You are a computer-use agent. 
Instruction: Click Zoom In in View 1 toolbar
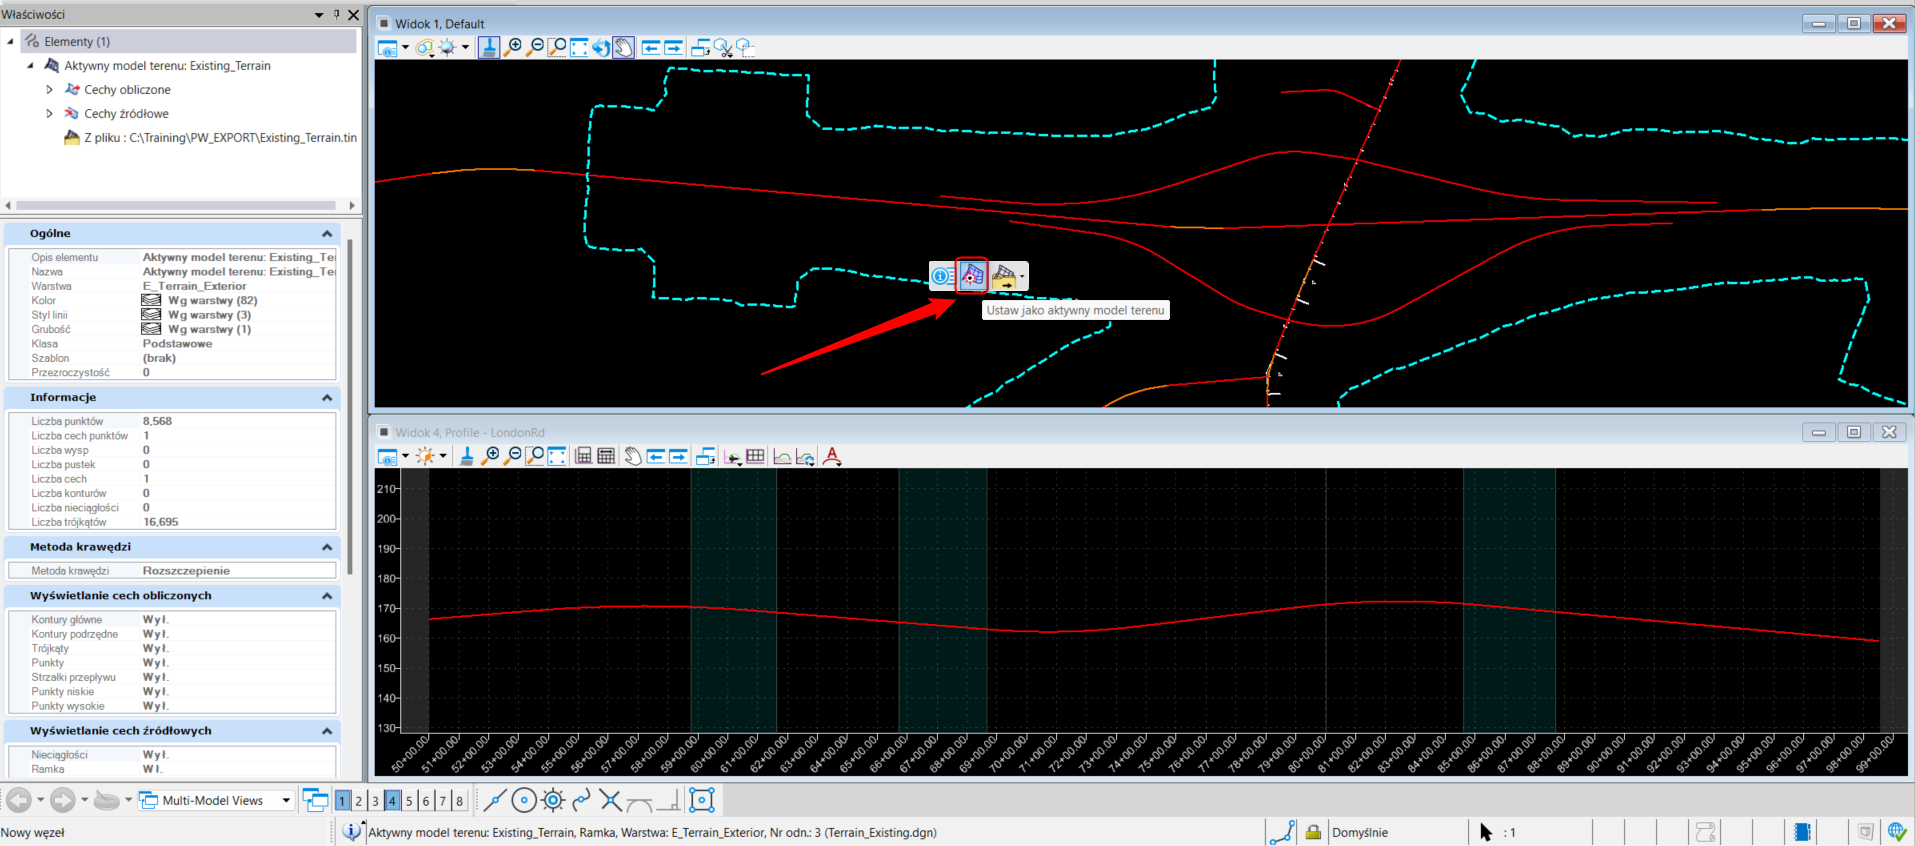(x=513, y=47)
